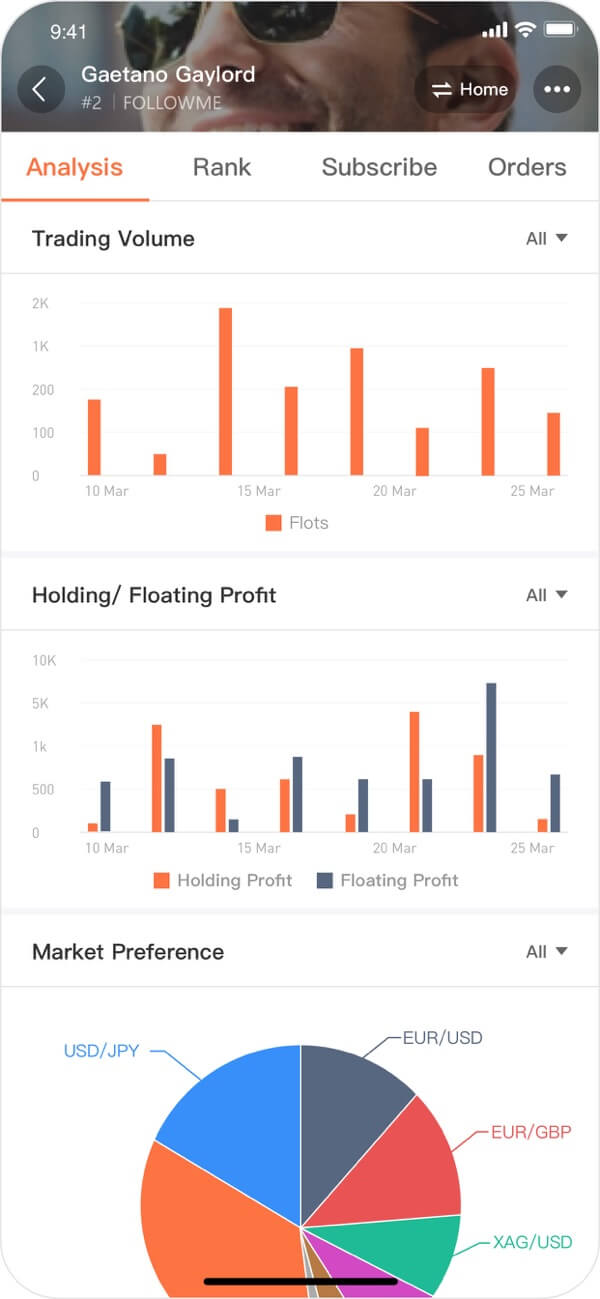This screenshot has width=600, height=1299.
Task: Open the Subscribe tab
Action: 379,167
